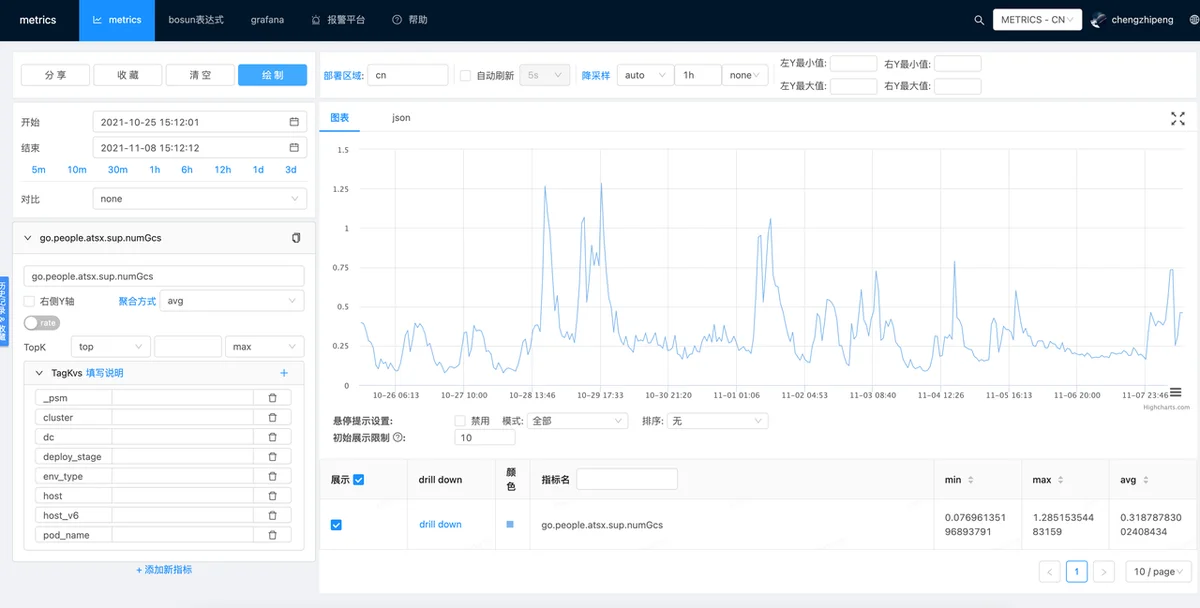Screen dimensions: 1200x608
Task: Remove the deploy_stage tag row
Action: click(272, 456)
